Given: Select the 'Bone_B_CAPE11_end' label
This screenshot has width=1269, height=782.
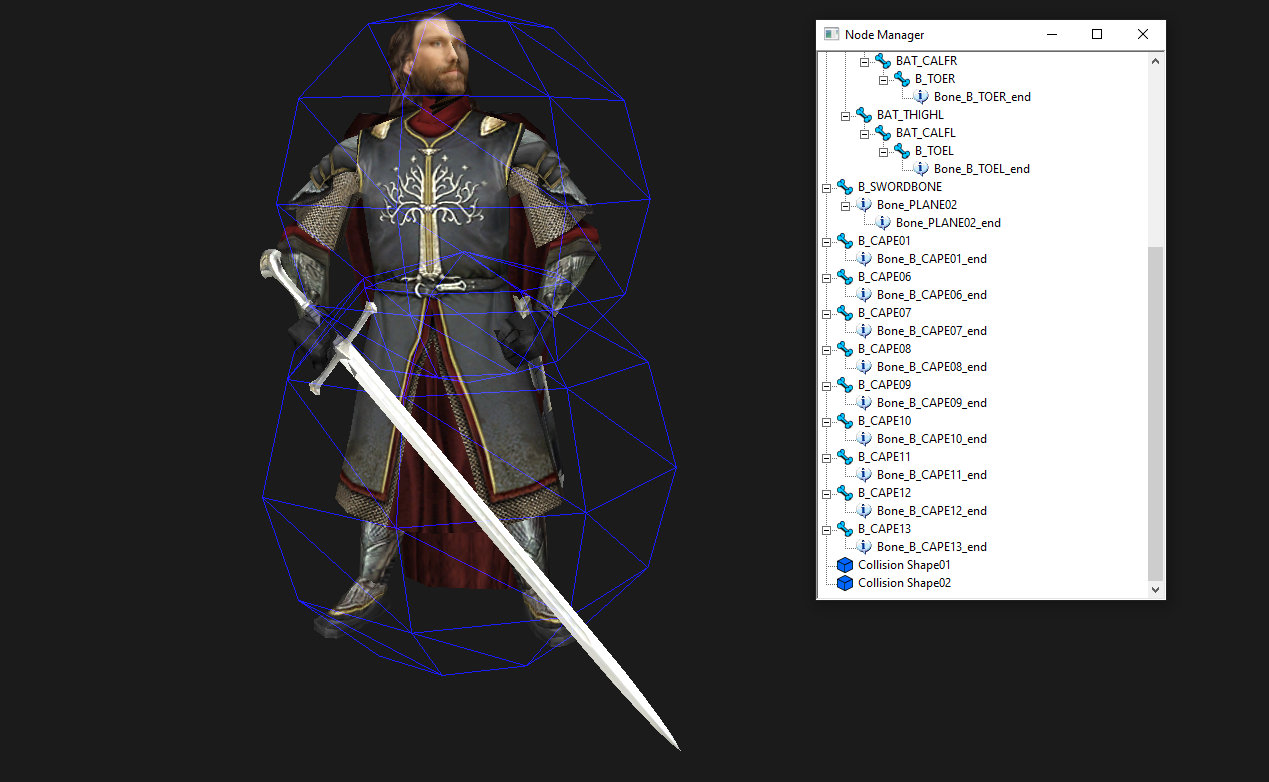Looking at the screenshot, I should (x=932, y=475).
